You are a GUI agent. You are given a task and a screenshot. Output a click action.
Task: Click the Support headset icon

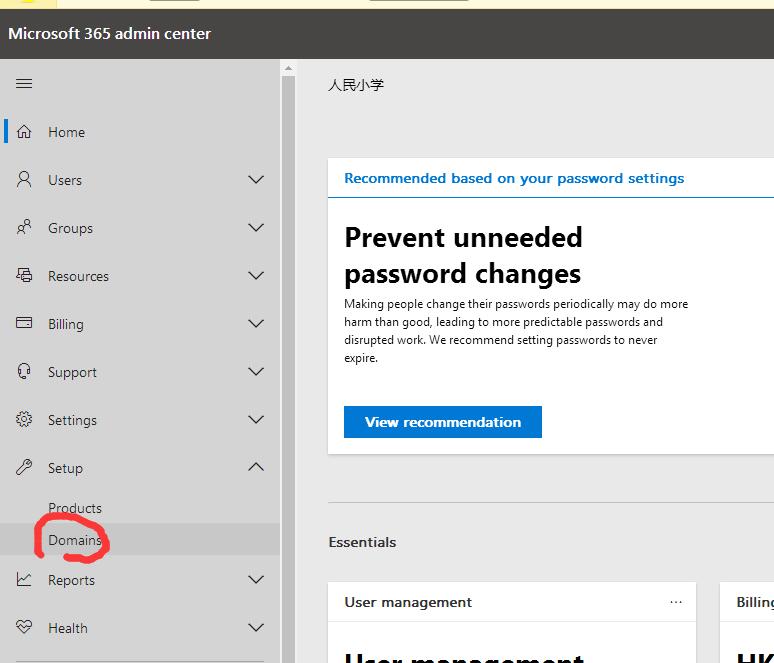[24, 371]
